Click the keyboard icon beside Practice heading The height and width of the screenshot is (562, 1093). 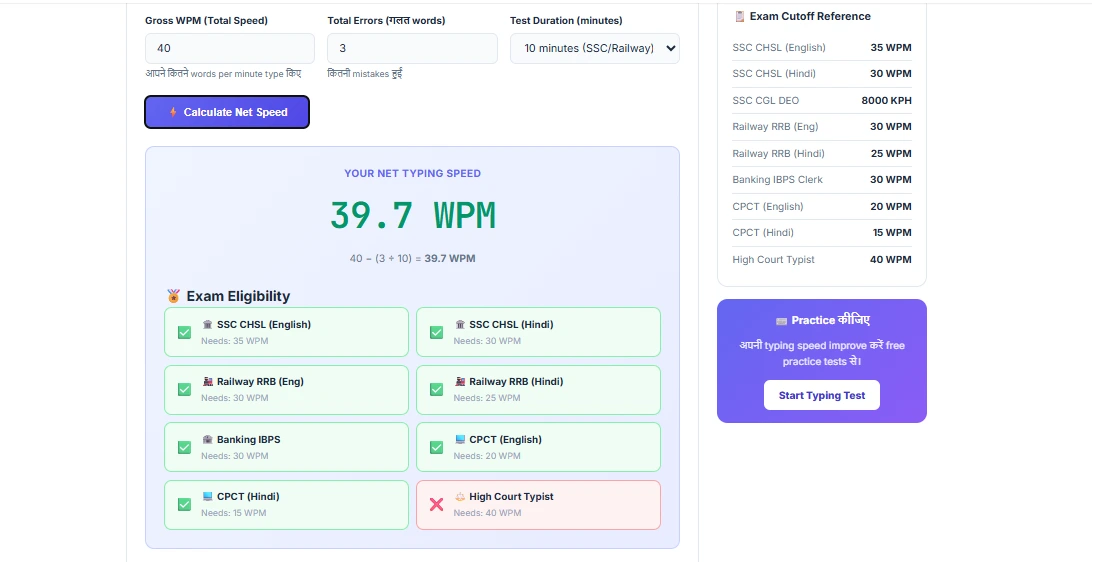coord(781,321)
